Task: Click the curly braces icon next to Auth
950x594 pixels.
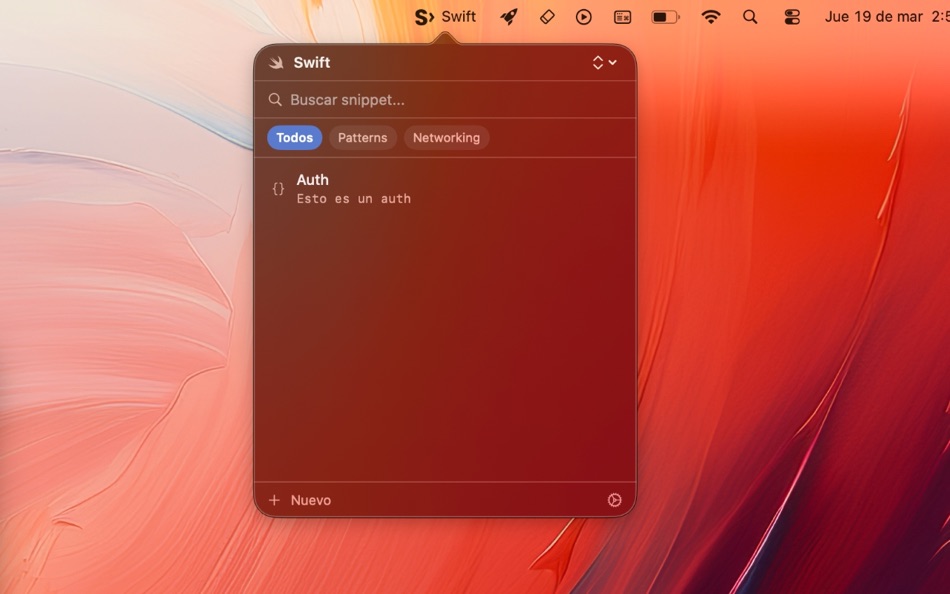Action: (278, 187)
